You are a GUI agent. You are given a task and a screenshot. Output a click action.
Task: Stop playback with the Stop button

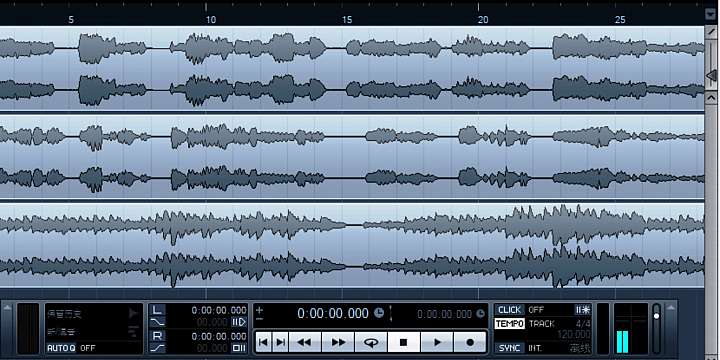[404, 342]
